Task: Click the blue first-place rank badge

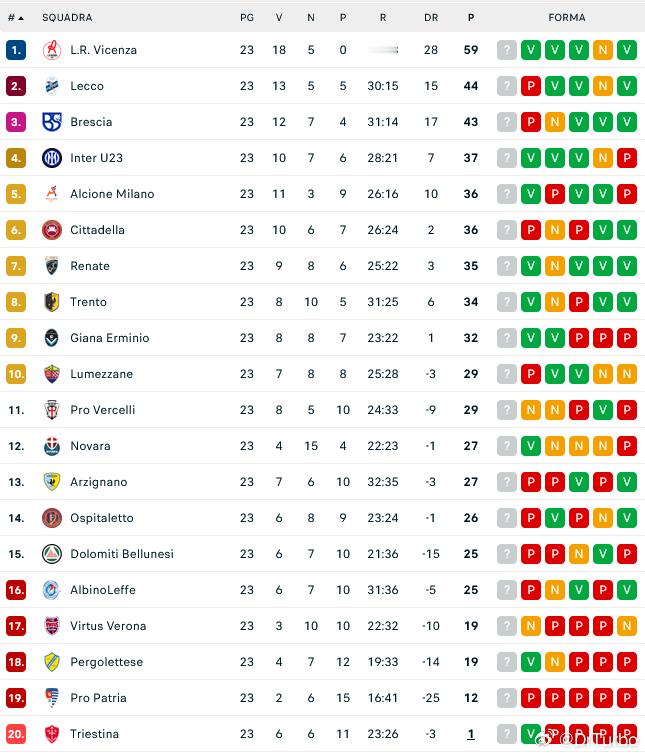Action: 16,50
